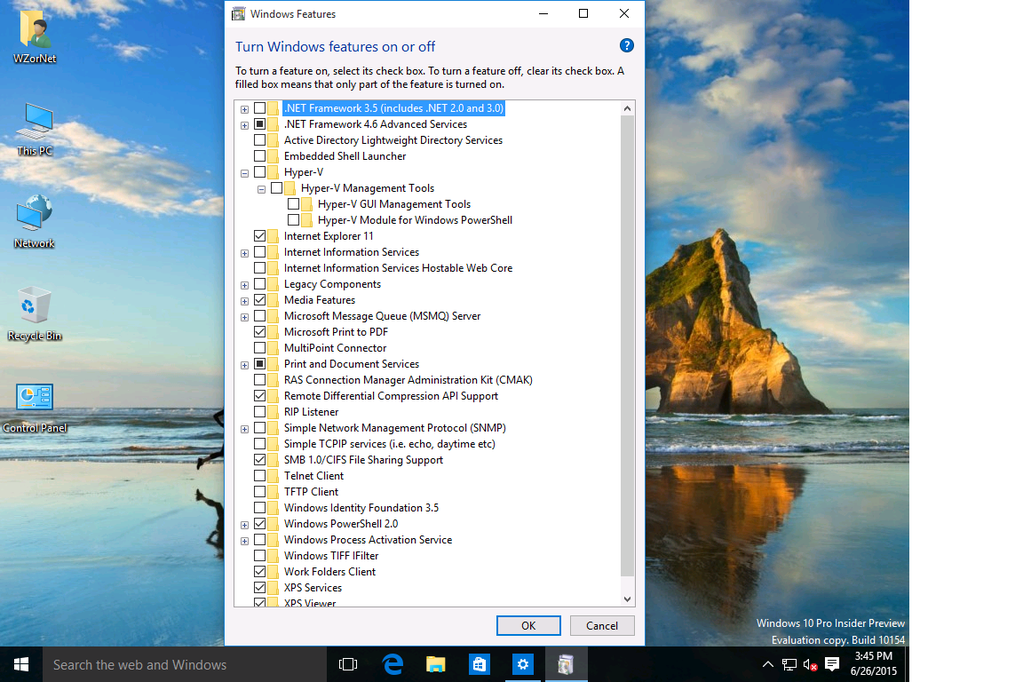Click the scrollbar up arrow
This screenshot has height=682, width=1023.
coord(627,108)
